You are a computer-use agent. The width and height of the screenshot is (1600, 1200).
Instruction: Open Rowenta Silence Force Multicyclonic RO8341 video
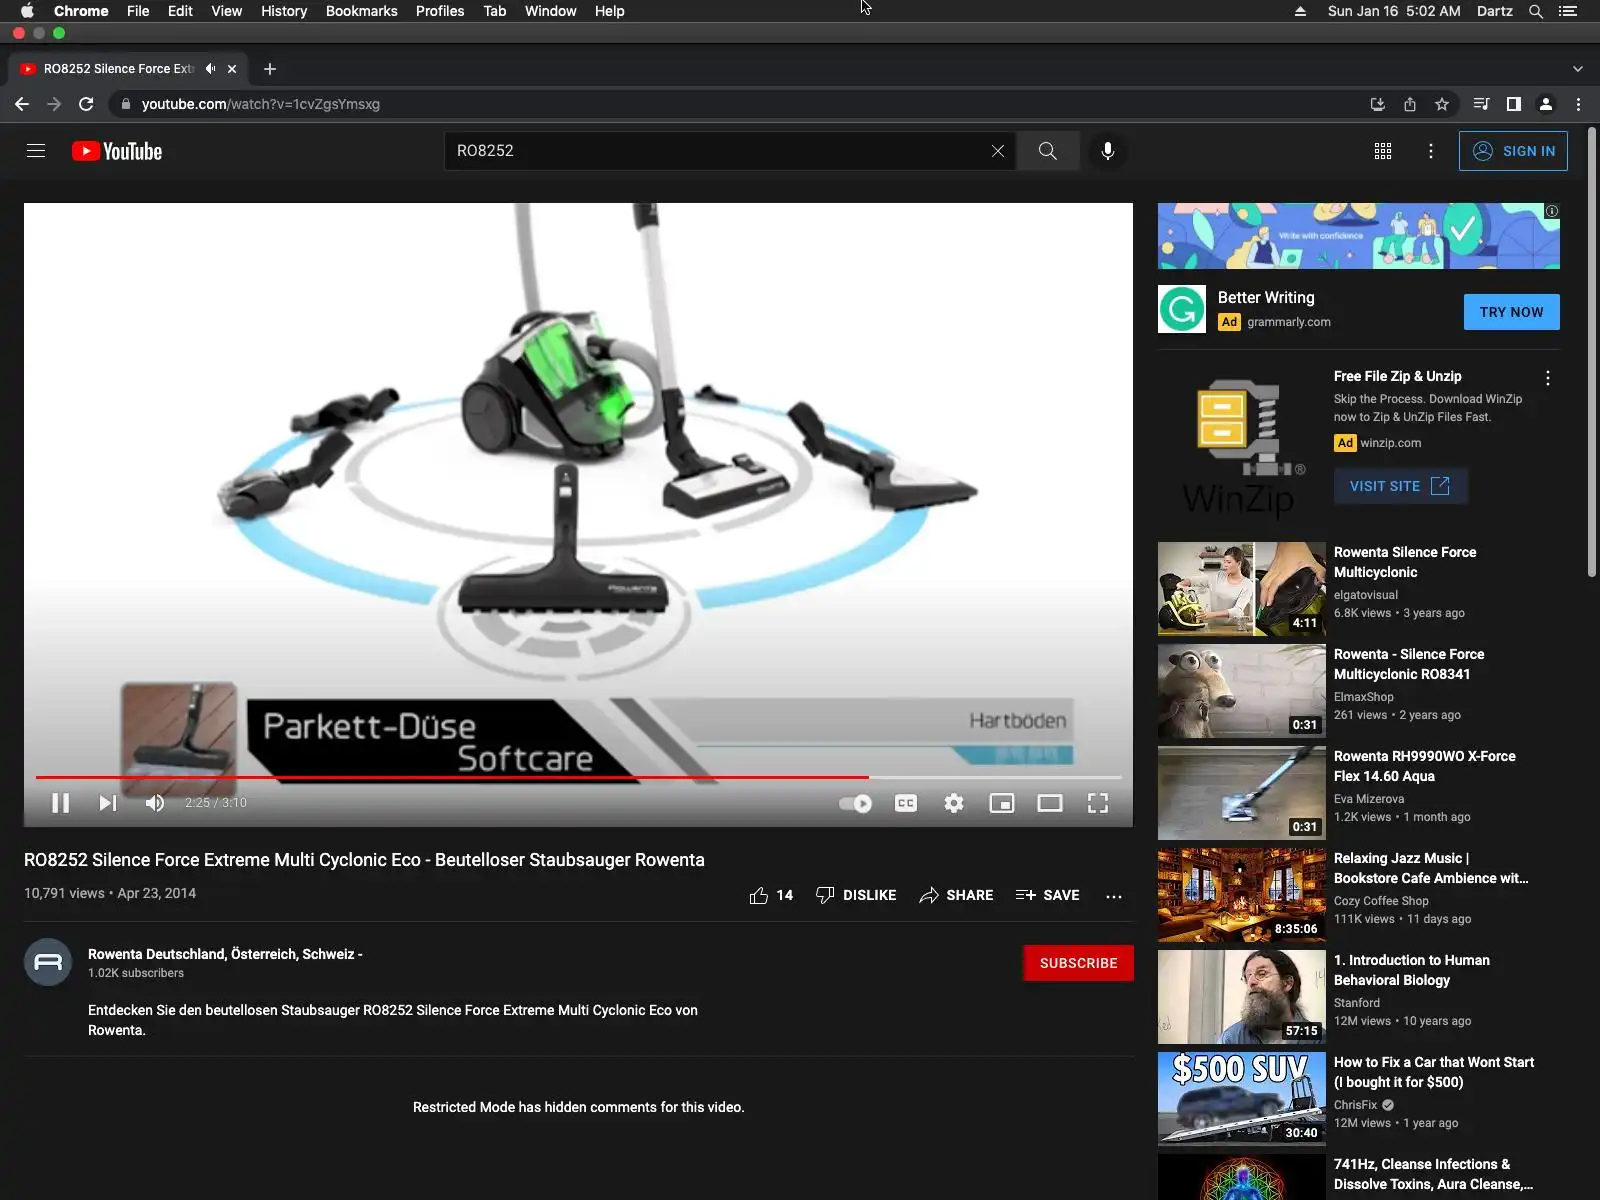tap(1409, 664)
